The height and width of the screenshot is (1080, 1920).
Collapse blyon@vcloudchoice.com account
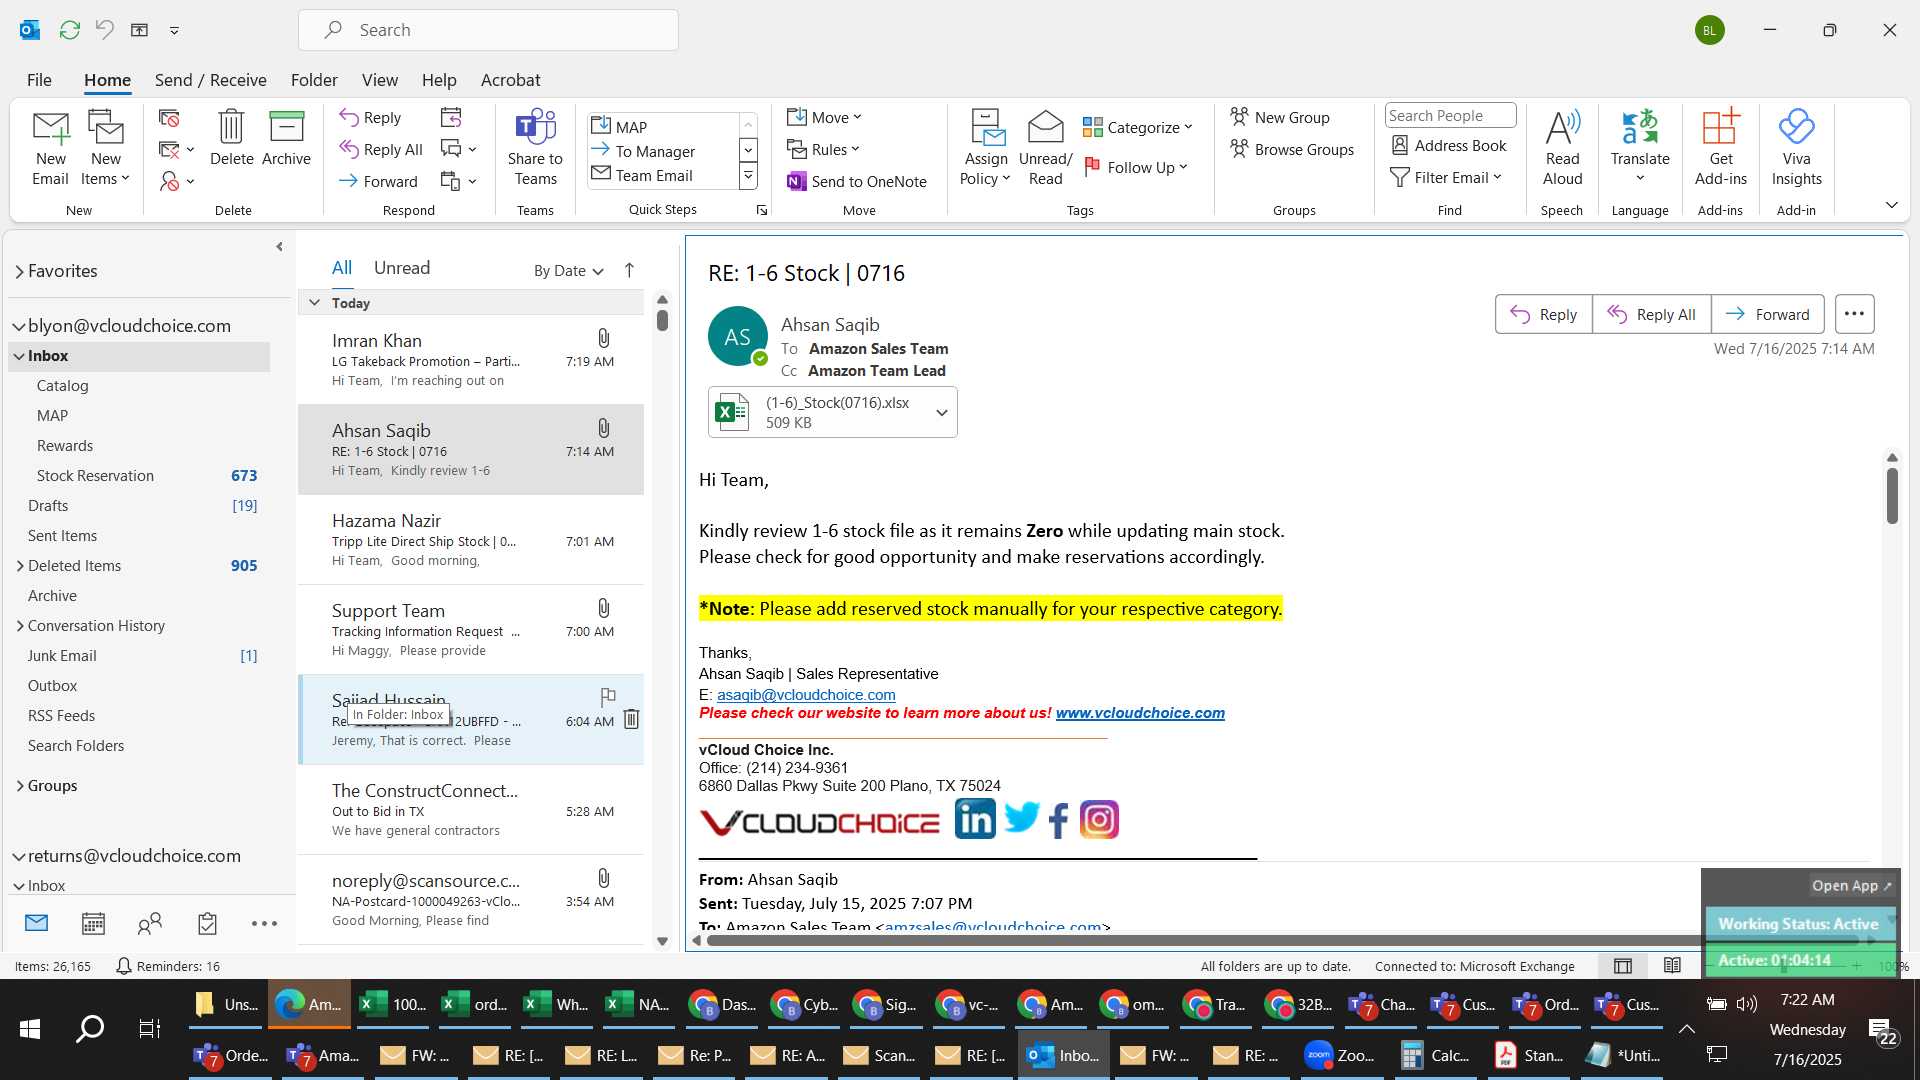tap(18, 326)
